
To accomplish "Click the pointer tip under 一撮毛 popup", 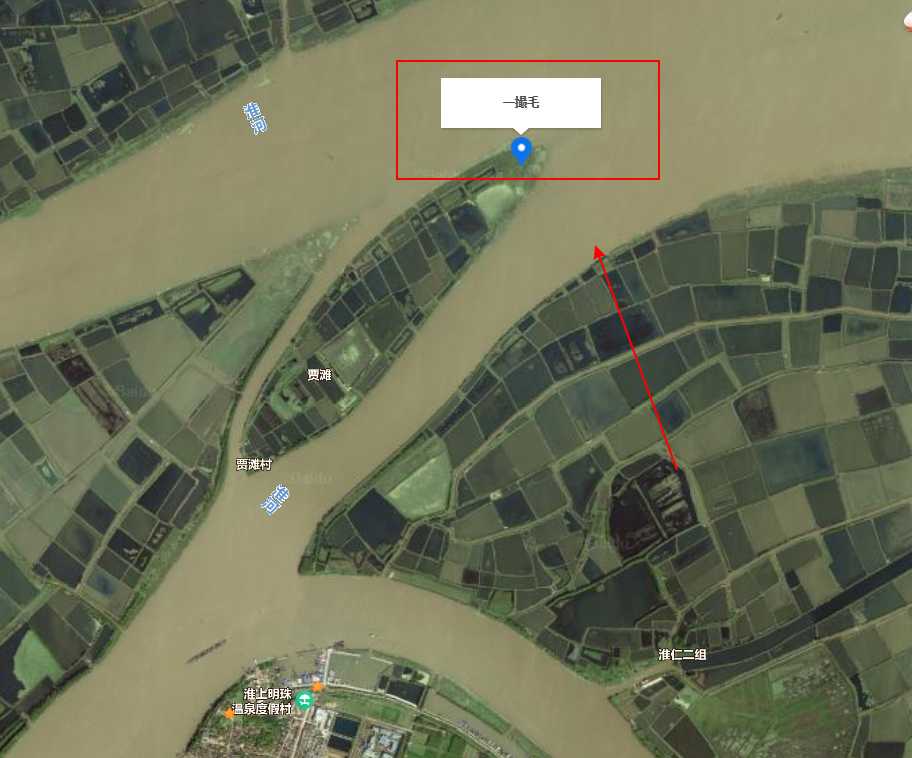I will [521, 133].
